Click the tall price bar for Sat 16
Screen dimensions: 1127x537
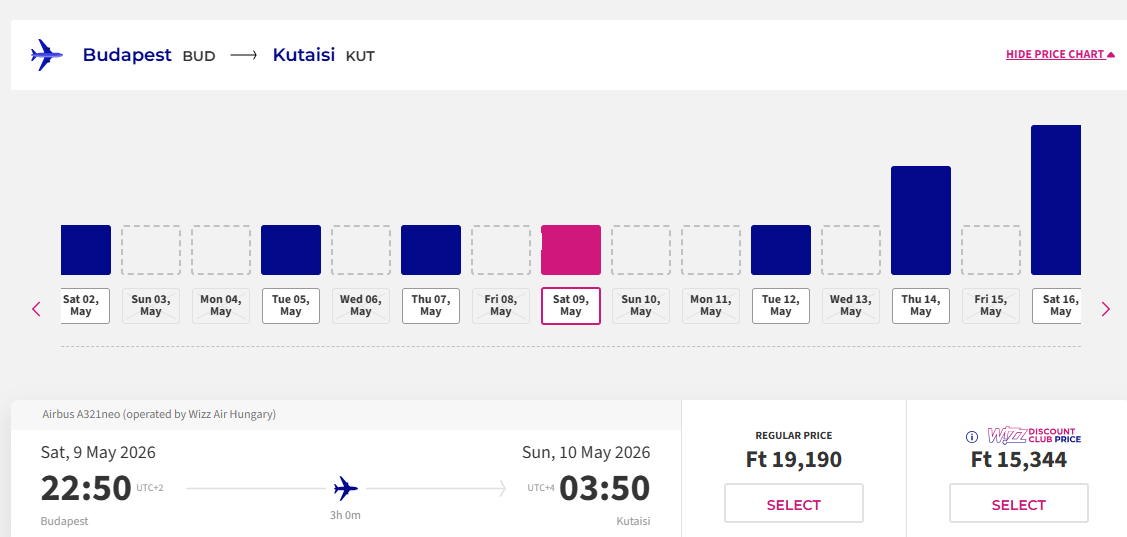[x=1056, y=200]
